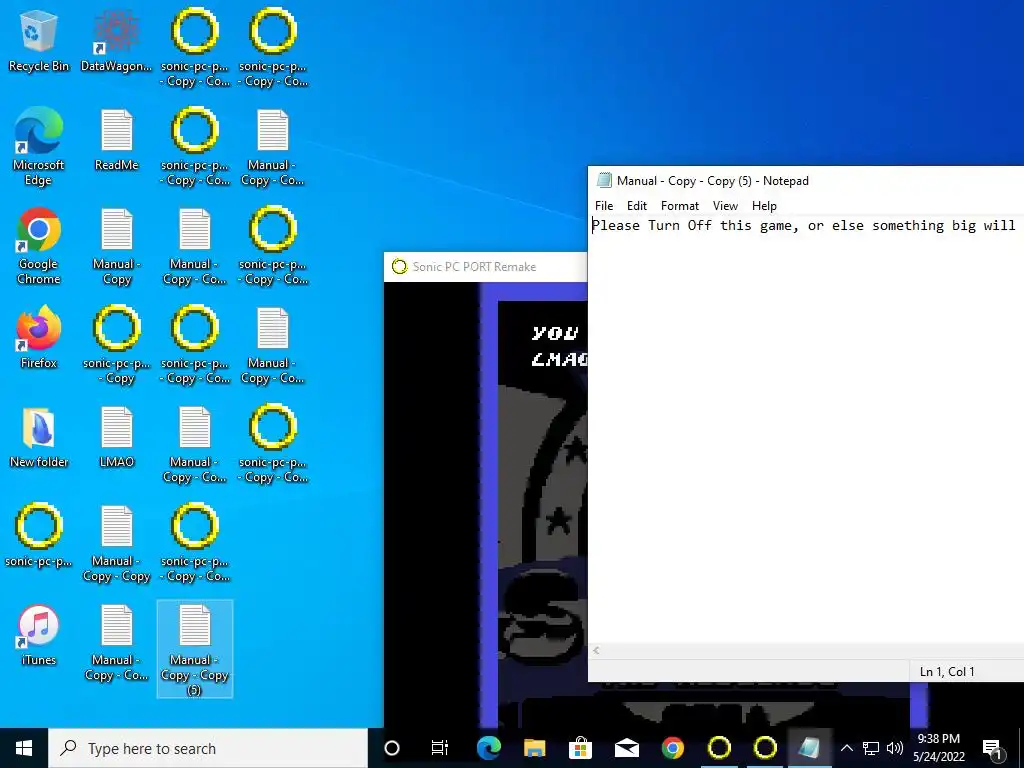Launch Microsoft Edge from the taskbar
The width and height of the screenshot is (1024, 768).
tap(488, 748)
